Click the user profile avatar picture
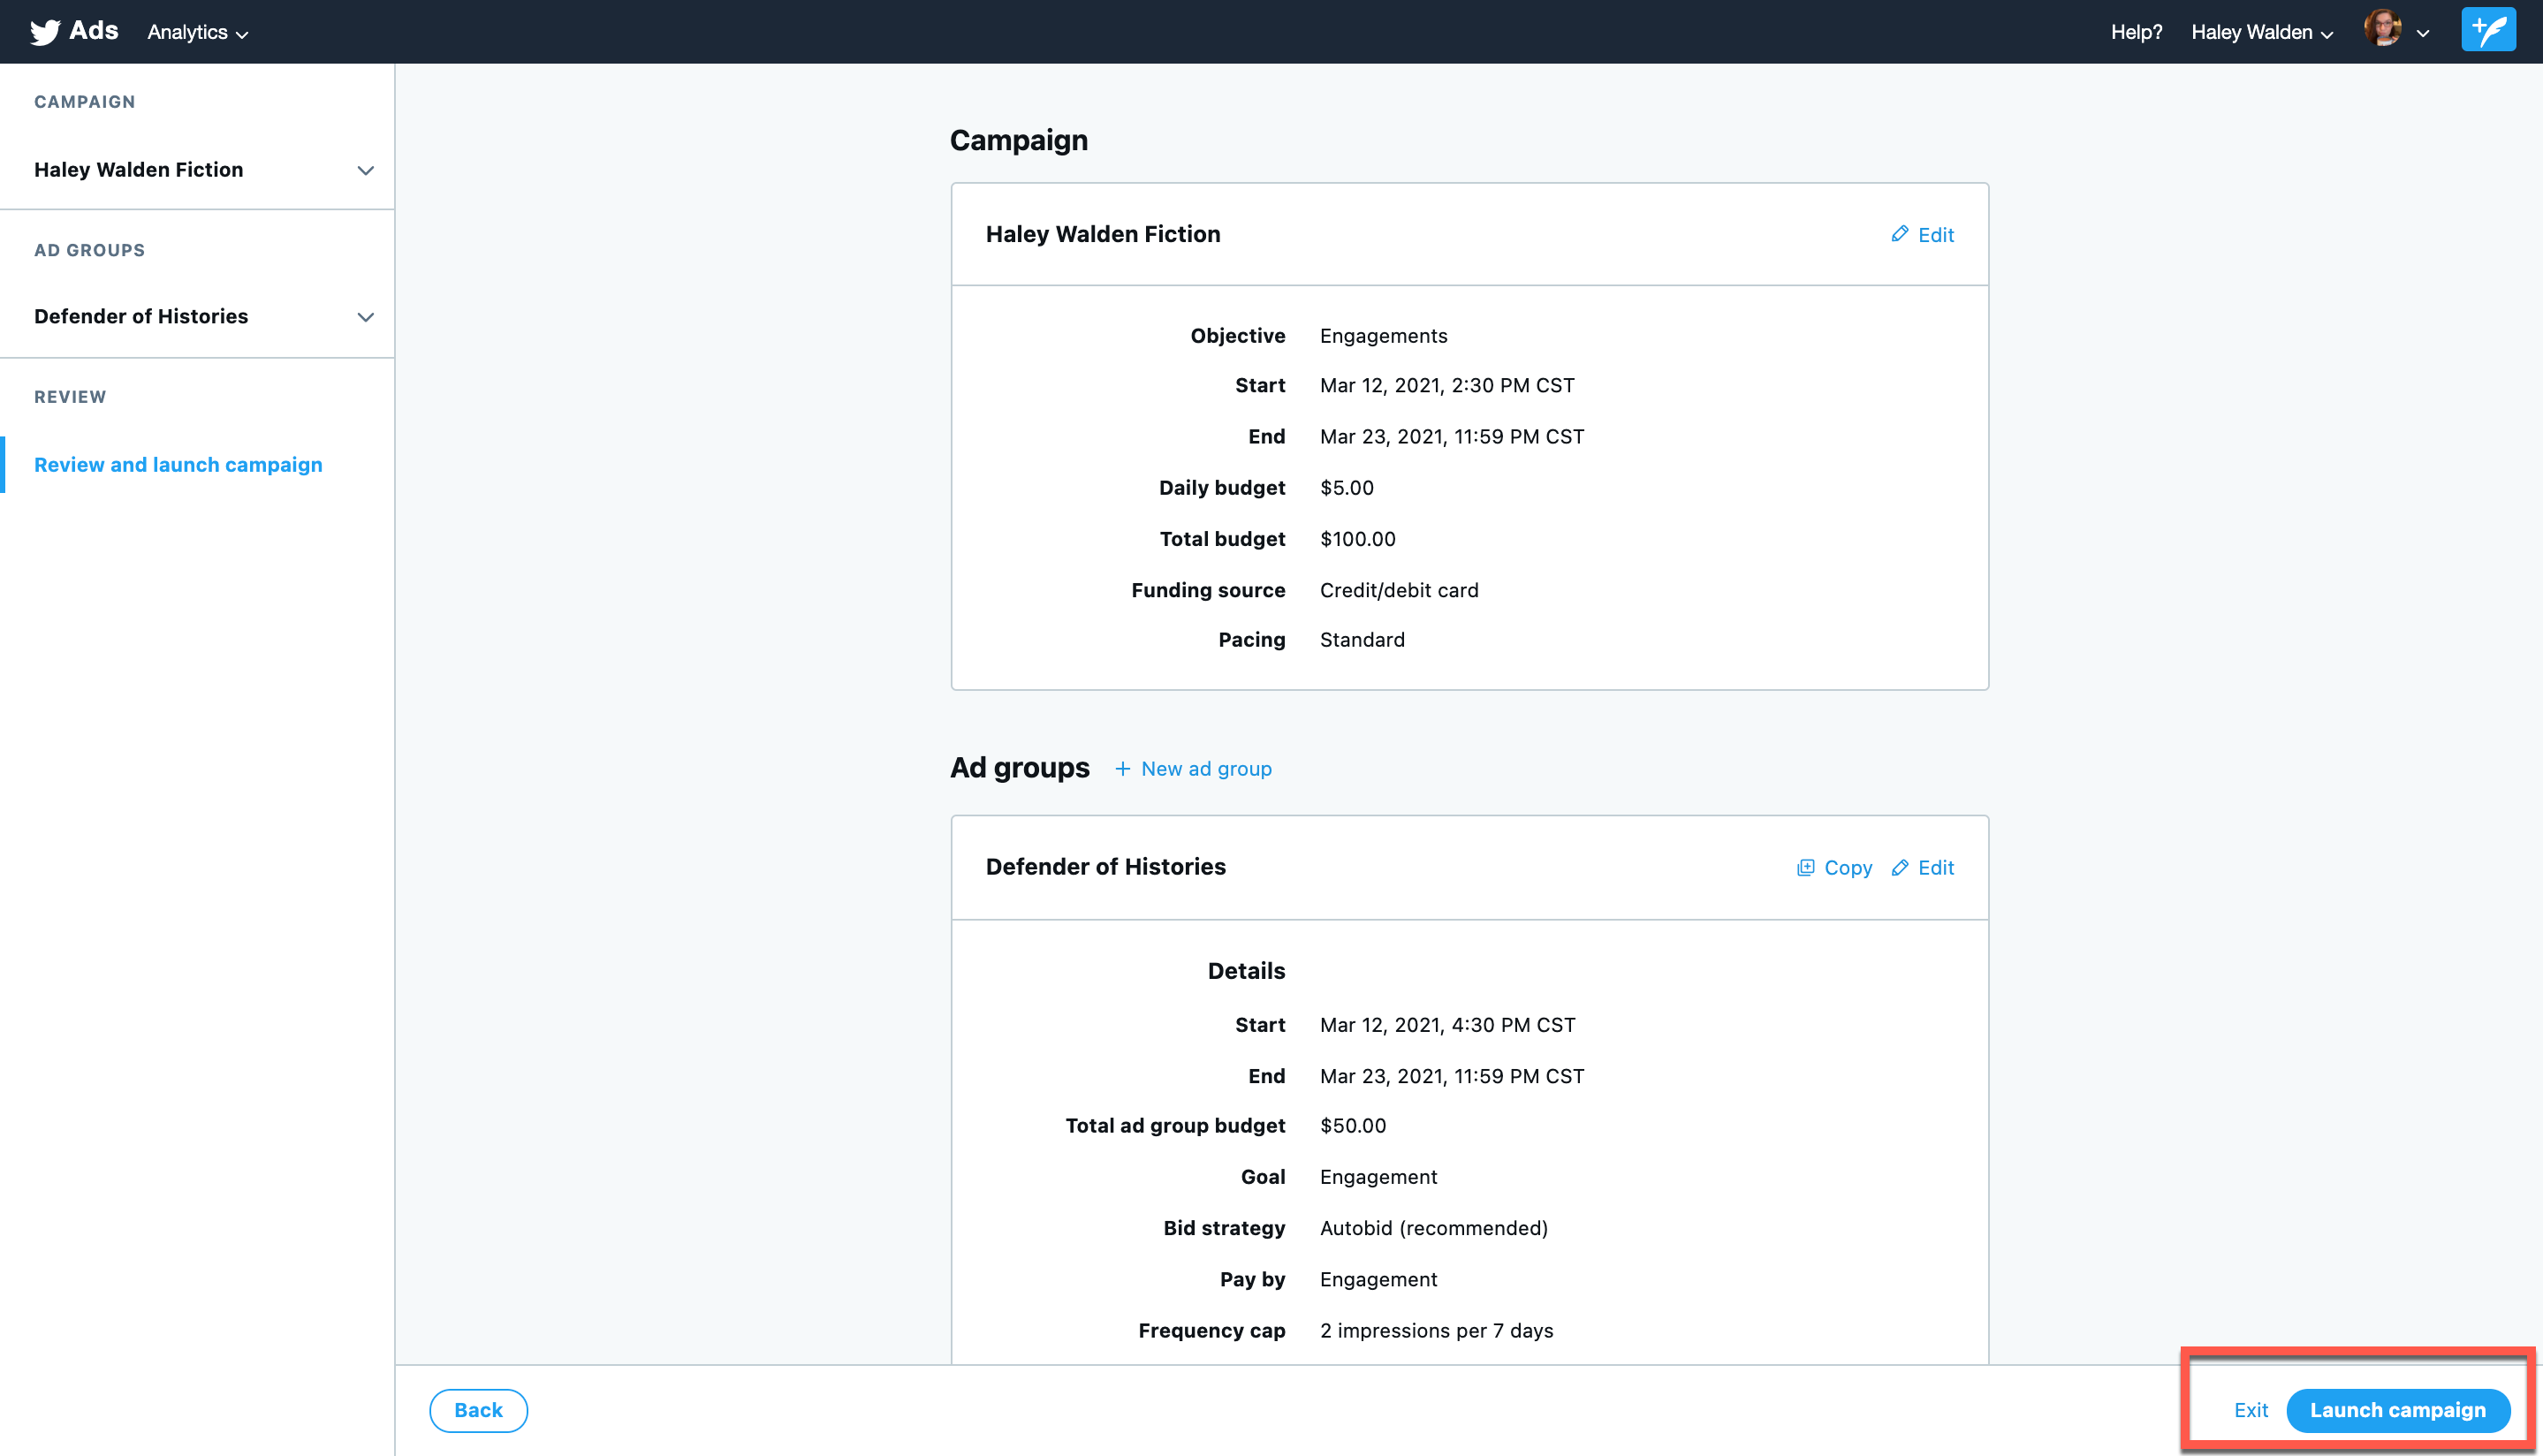The height and width of the screenshot is (1456, 2543). [x=2382, y=29]
